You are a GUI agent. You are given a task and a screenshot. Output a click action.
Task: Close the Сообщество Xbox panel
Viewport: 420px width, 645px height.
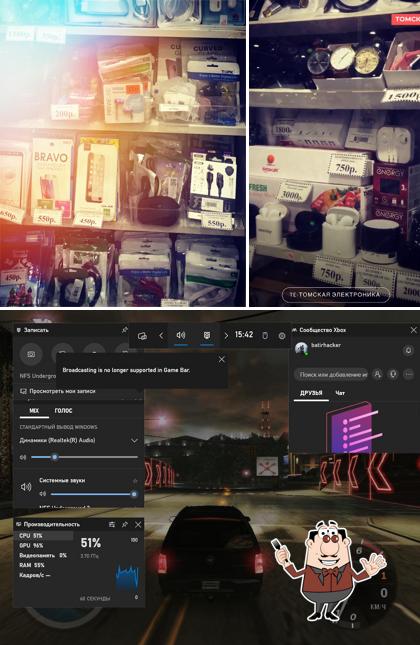point(413,330)
